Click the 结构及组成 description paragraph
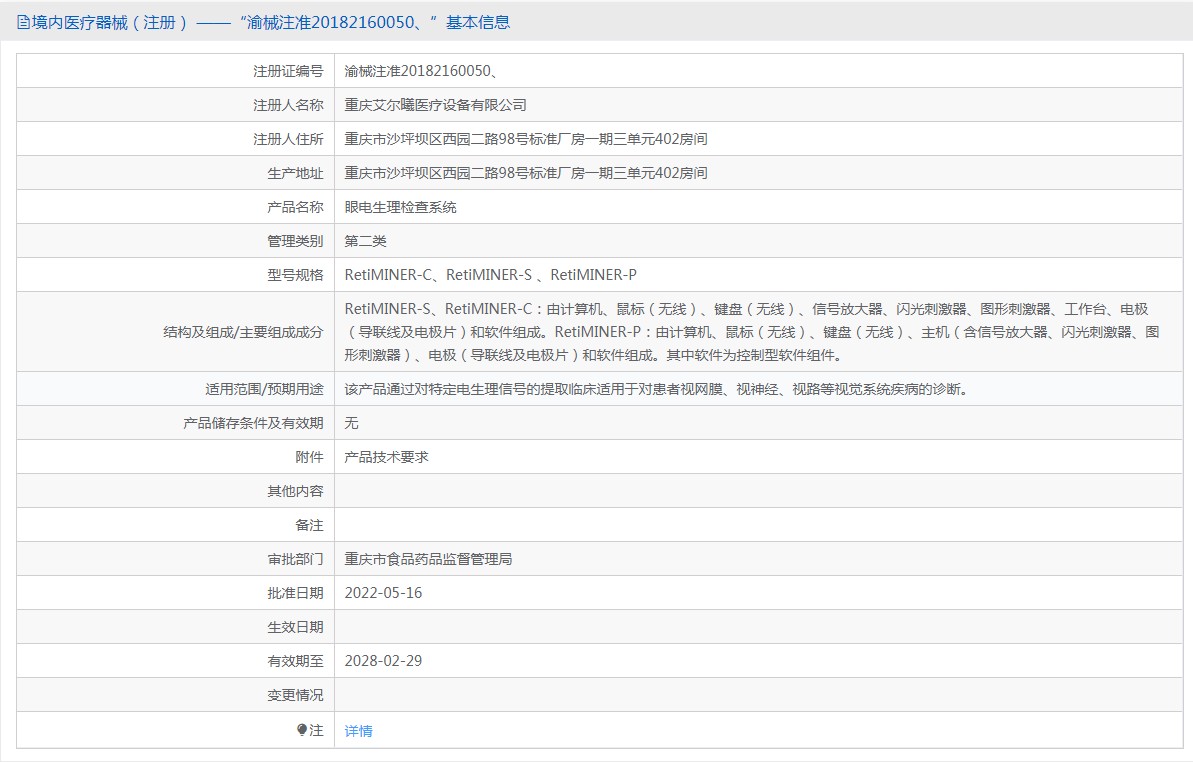Screen dimensions: 1193x762 tap(750, 332)
